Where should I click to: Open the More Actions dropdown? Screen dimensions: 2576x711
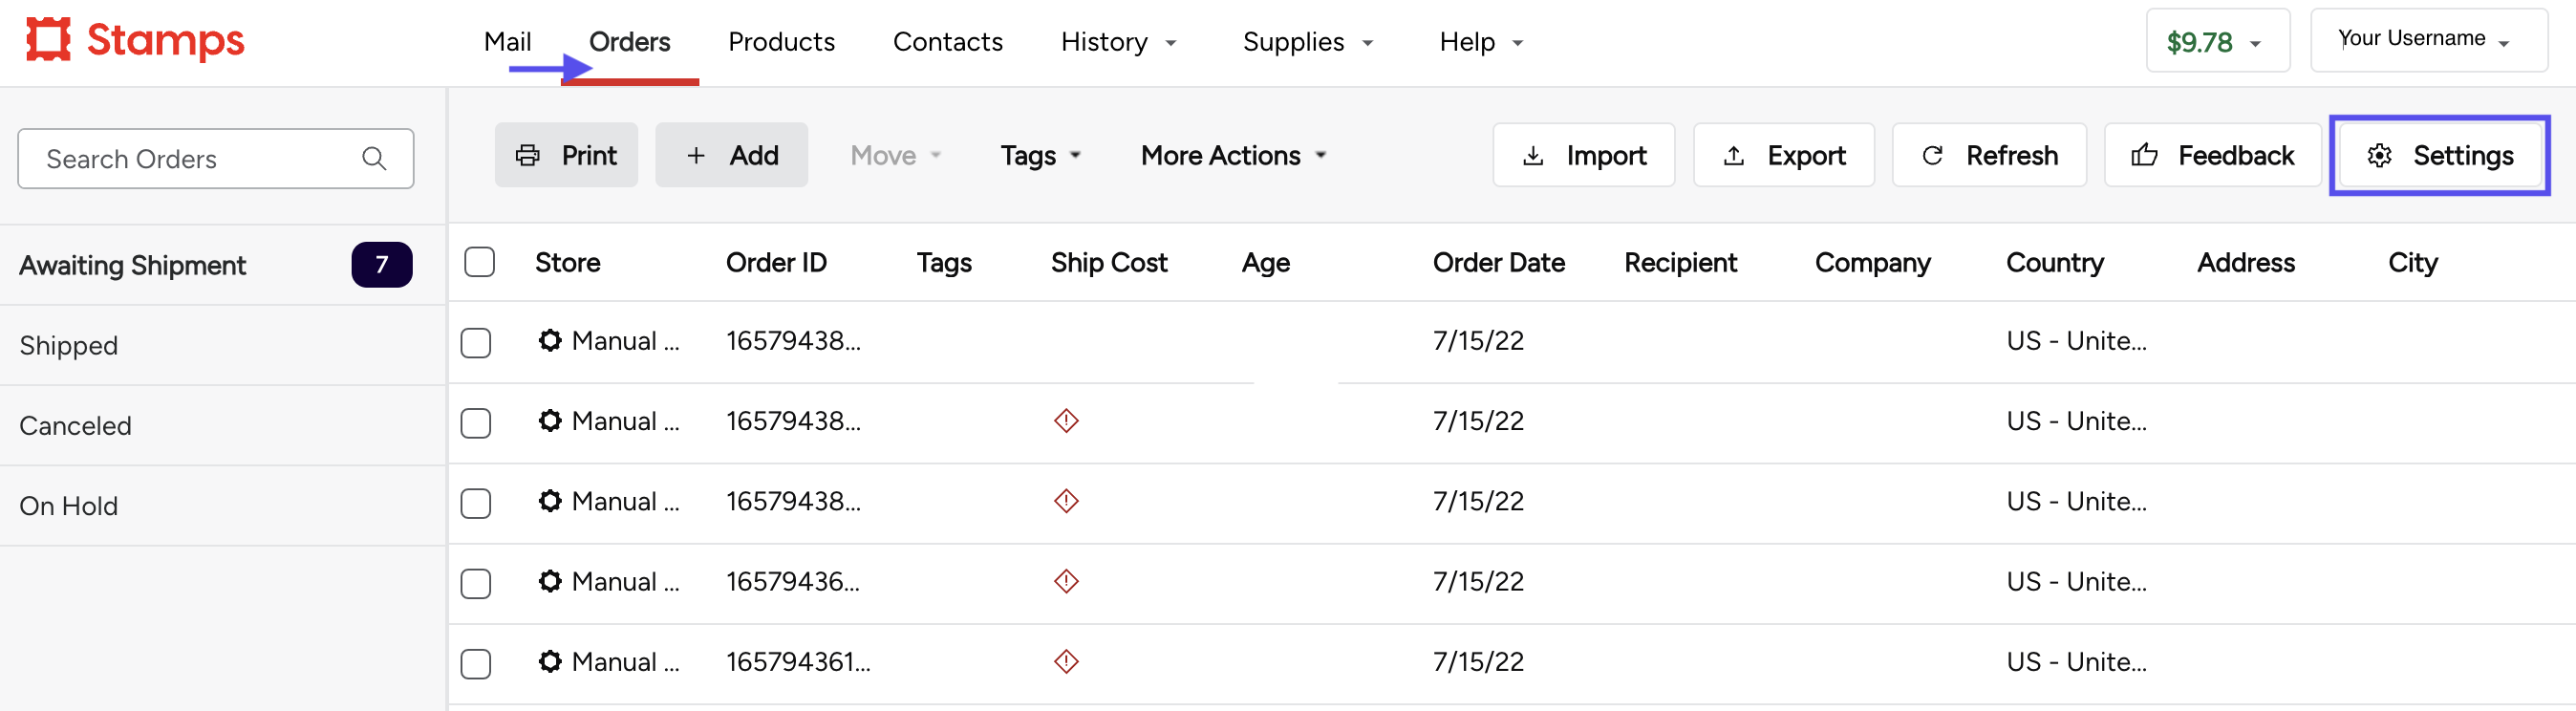[1233, 155]
